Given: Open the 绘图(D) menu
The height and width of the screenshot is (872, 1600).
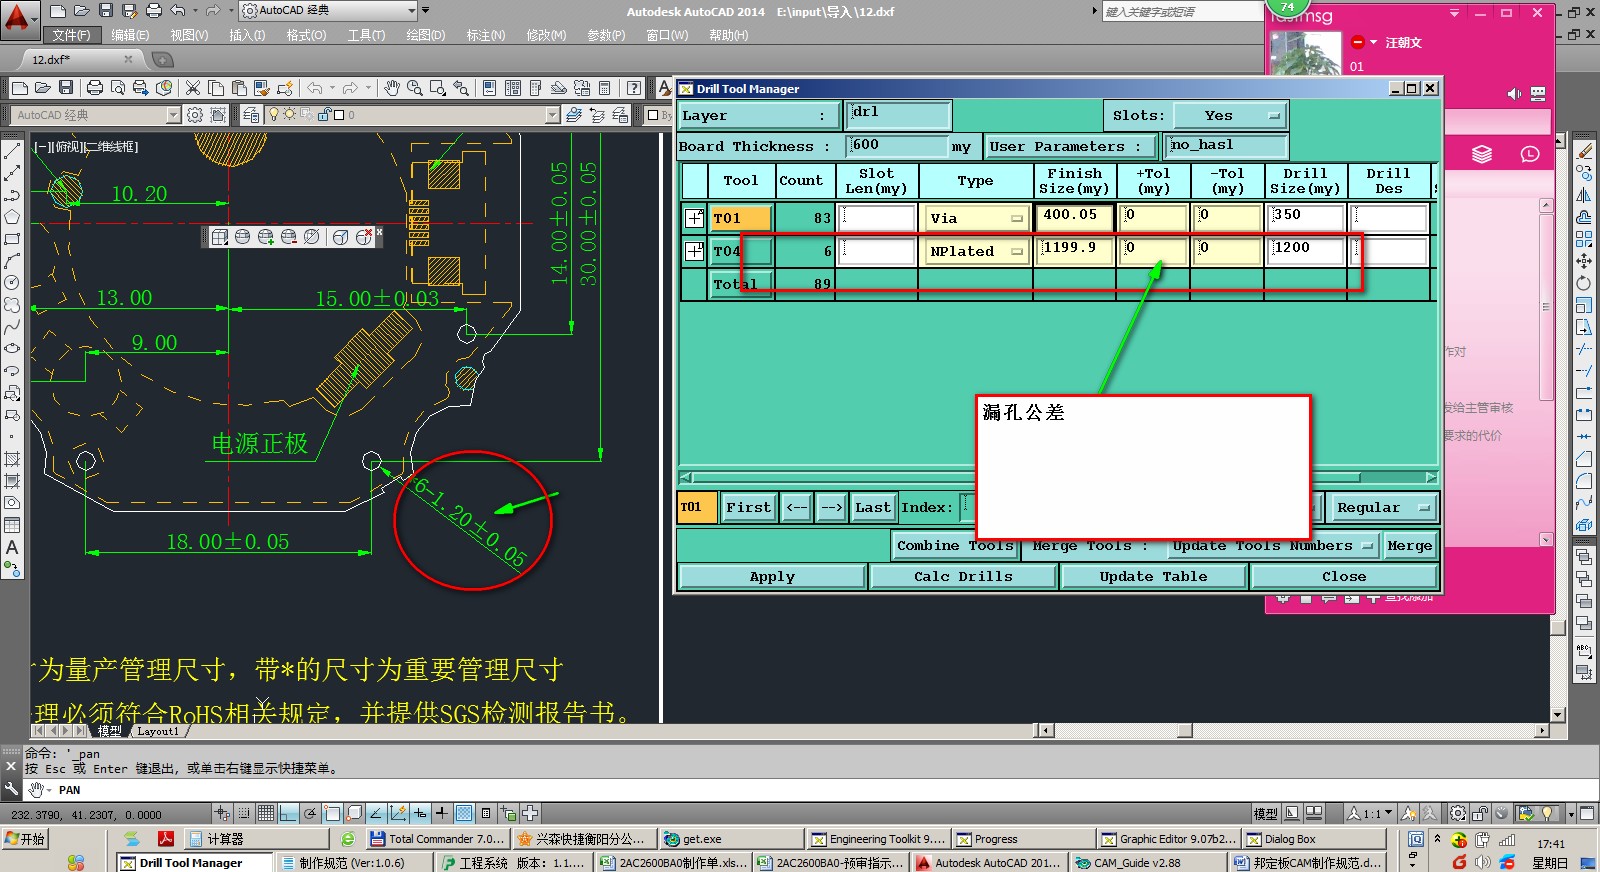Looking at the screenshot, I should pos(425,35).
